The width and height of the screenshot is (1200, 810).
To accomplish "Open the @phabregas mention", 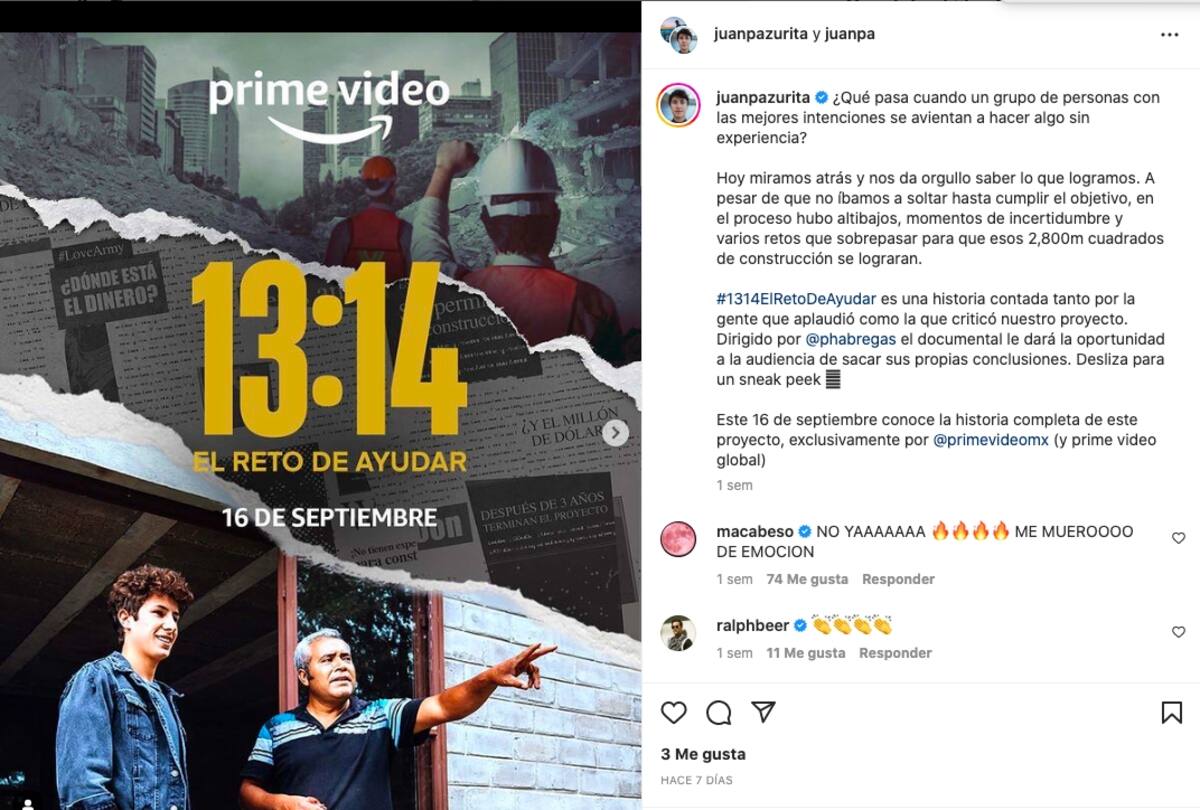I will coord(846,339).
